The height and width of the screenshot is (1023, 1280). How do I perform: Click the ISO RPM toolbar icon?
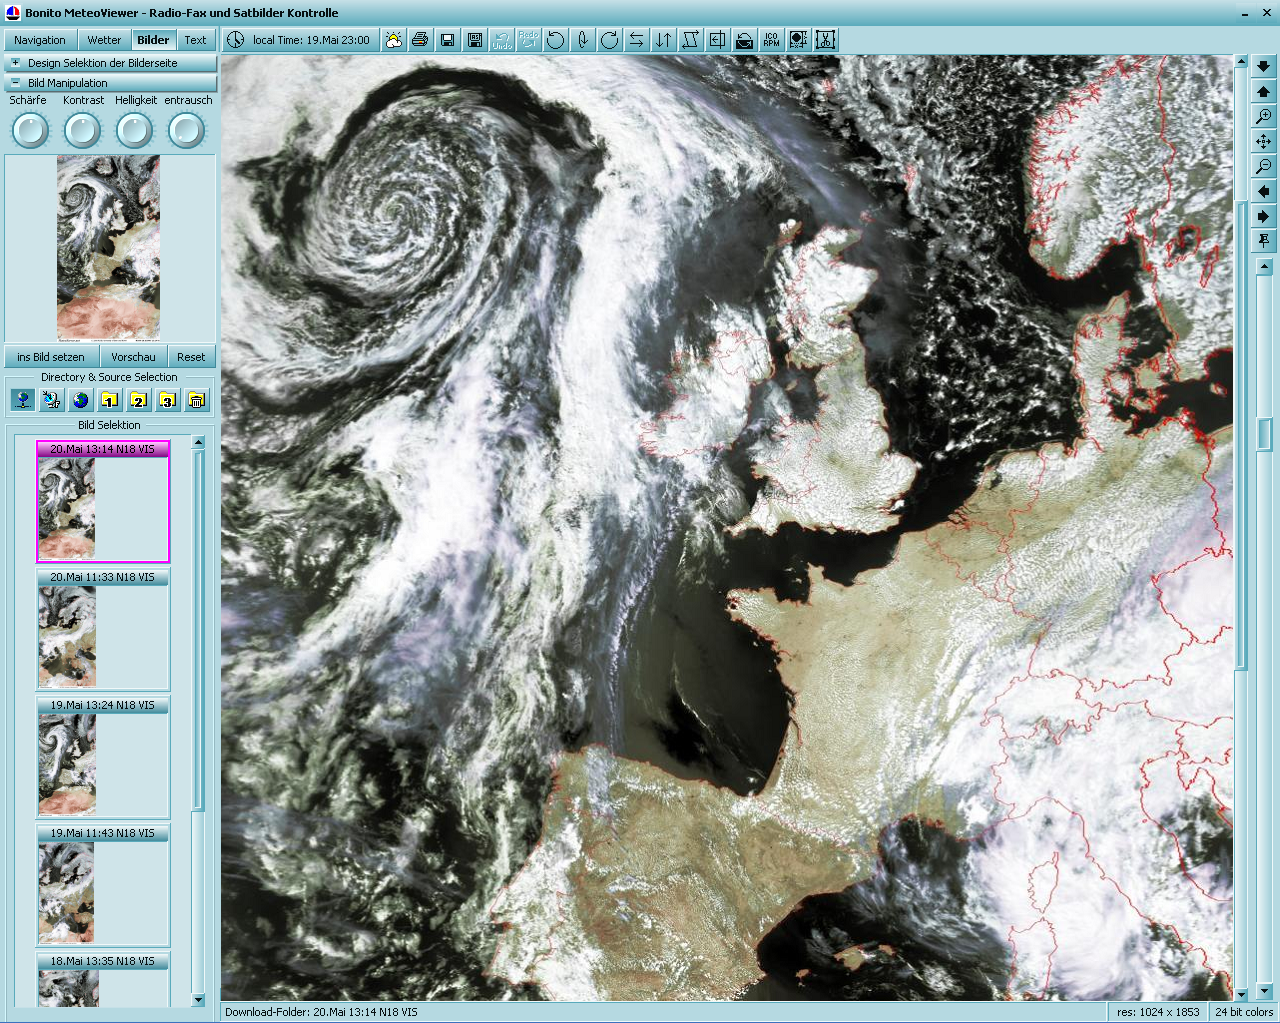click(771, 40)
